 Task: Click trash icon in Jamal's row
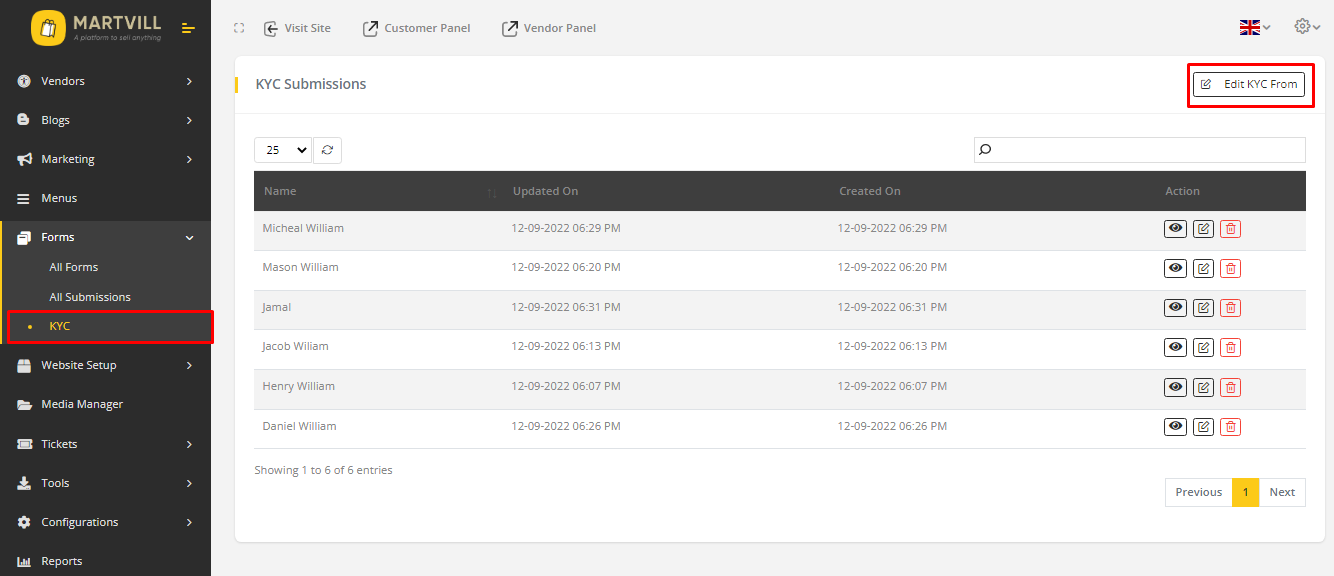(1230, 308)
